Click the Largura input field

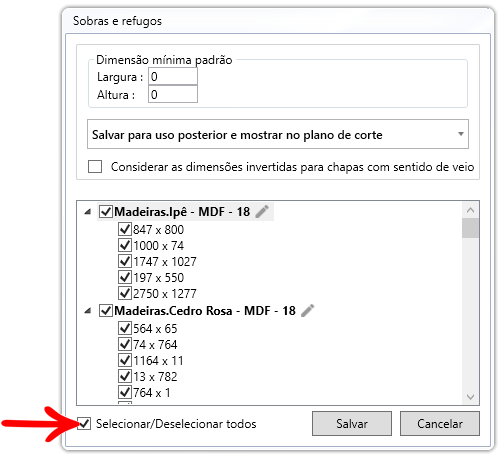173,77
